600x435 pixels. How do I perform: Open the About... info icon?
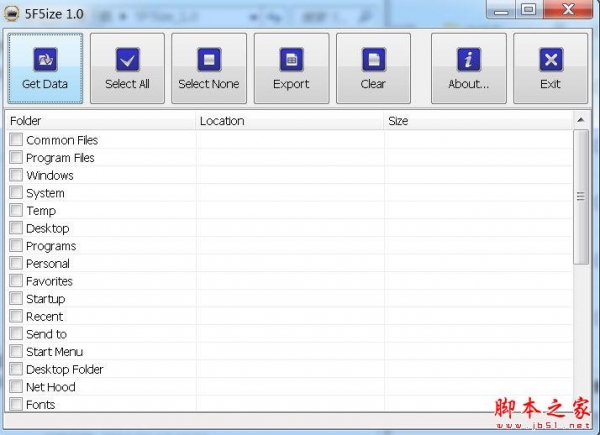coord(469,59)
